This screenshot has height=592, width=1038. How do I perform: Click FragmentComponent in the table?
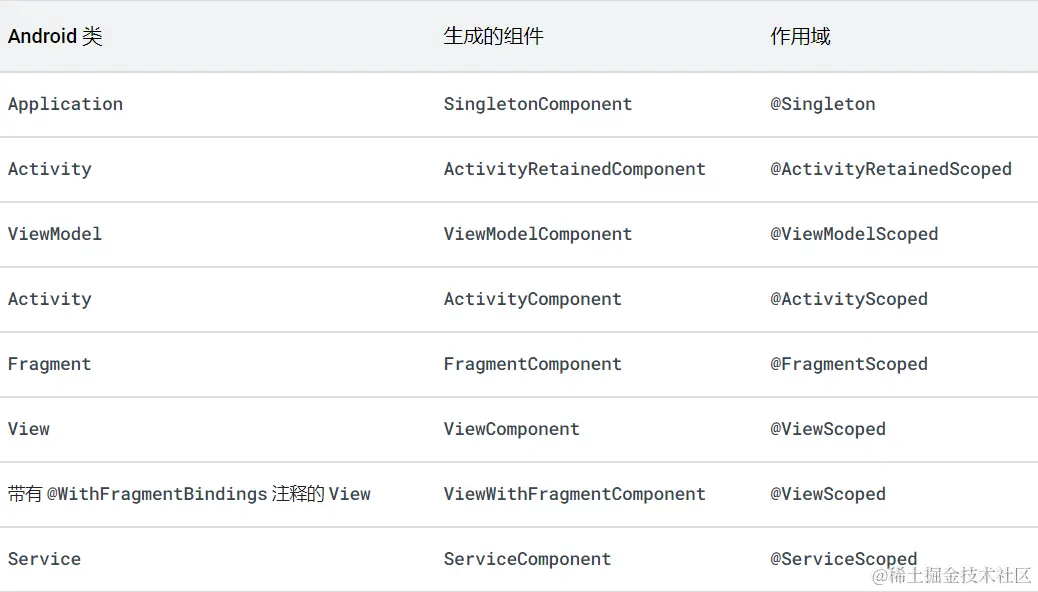pos(532,364)
